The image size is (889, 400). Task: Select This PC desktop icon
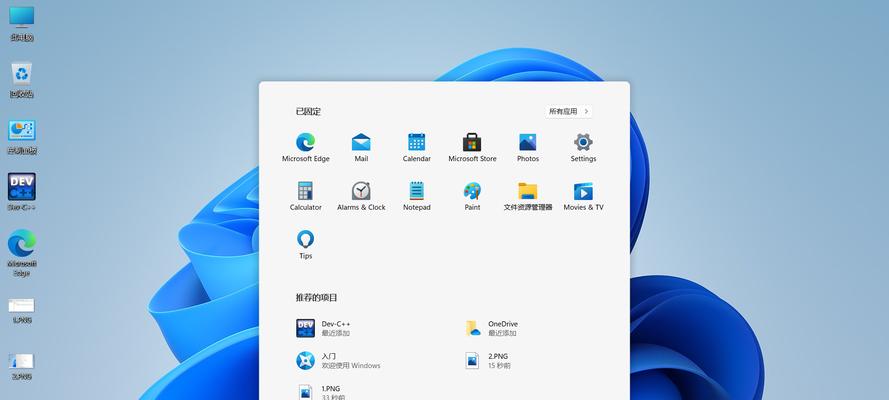pos(22,24)
